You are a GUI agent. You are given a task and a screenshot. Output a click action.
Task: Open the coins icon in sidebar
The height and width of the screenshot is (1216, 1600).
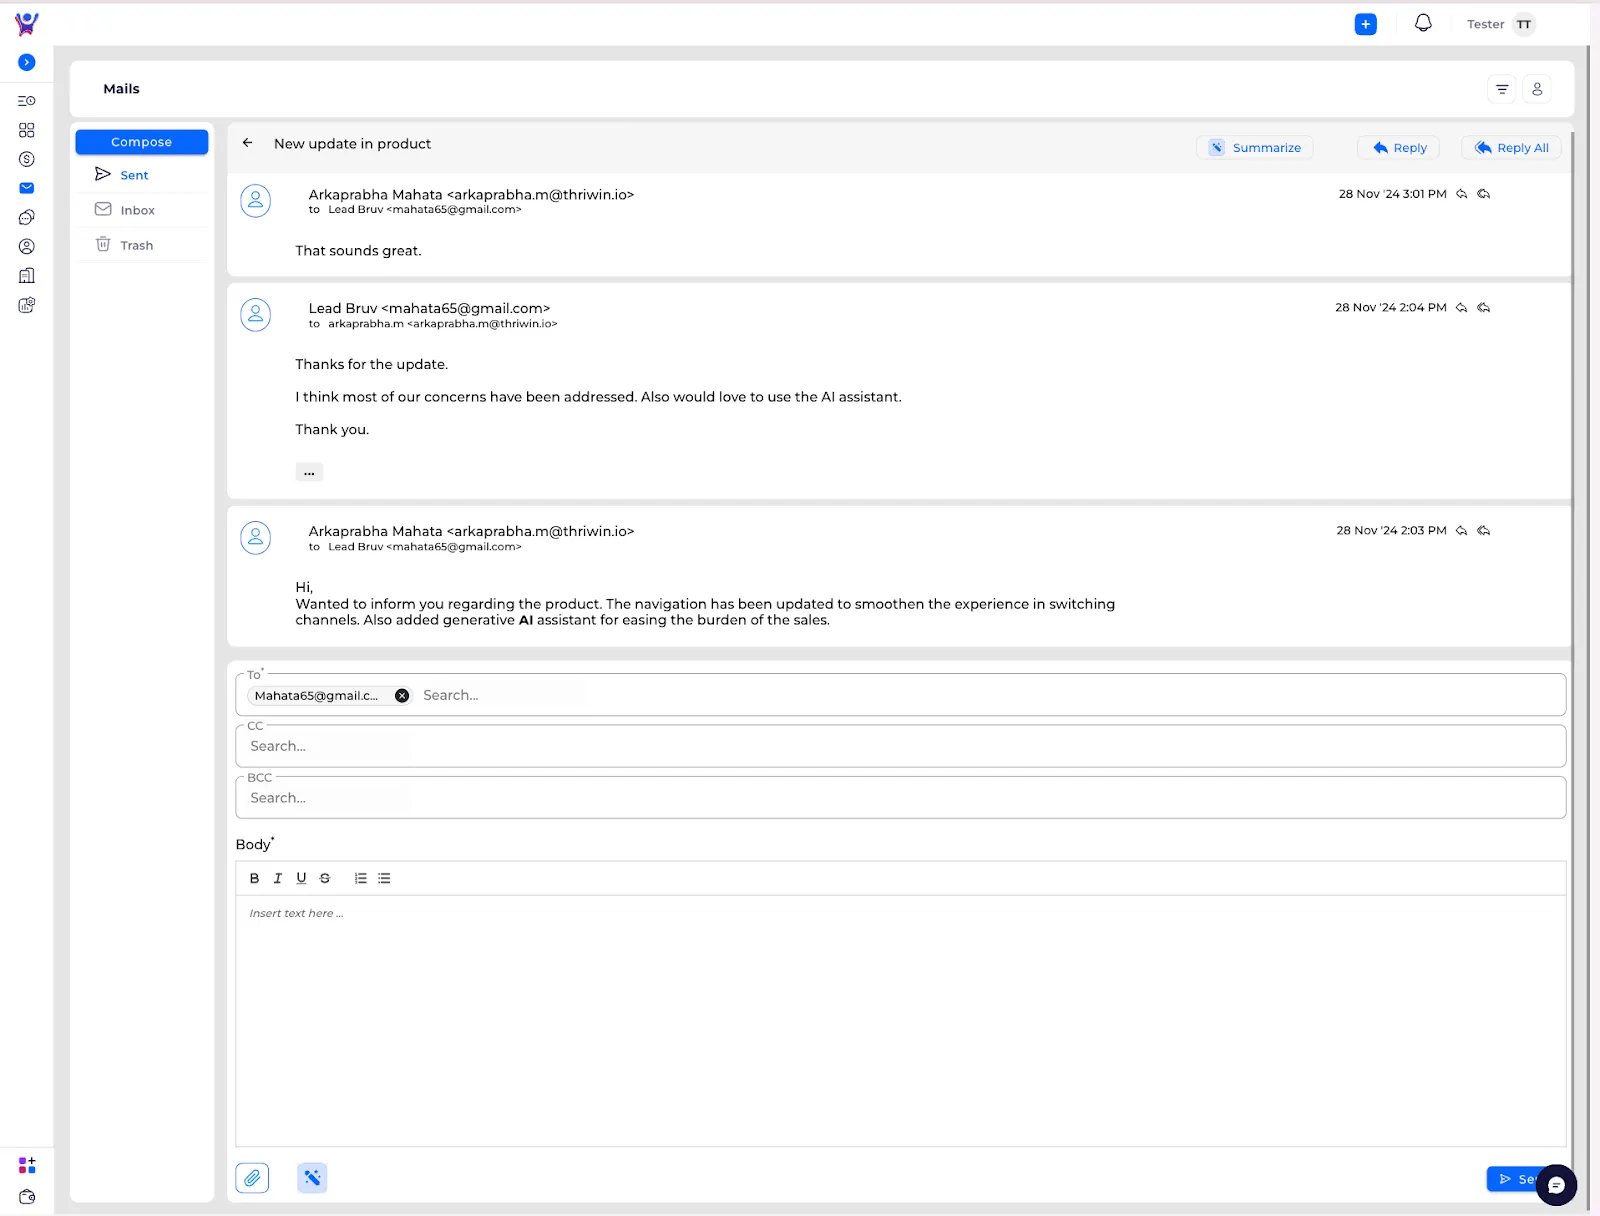point(27,217)
